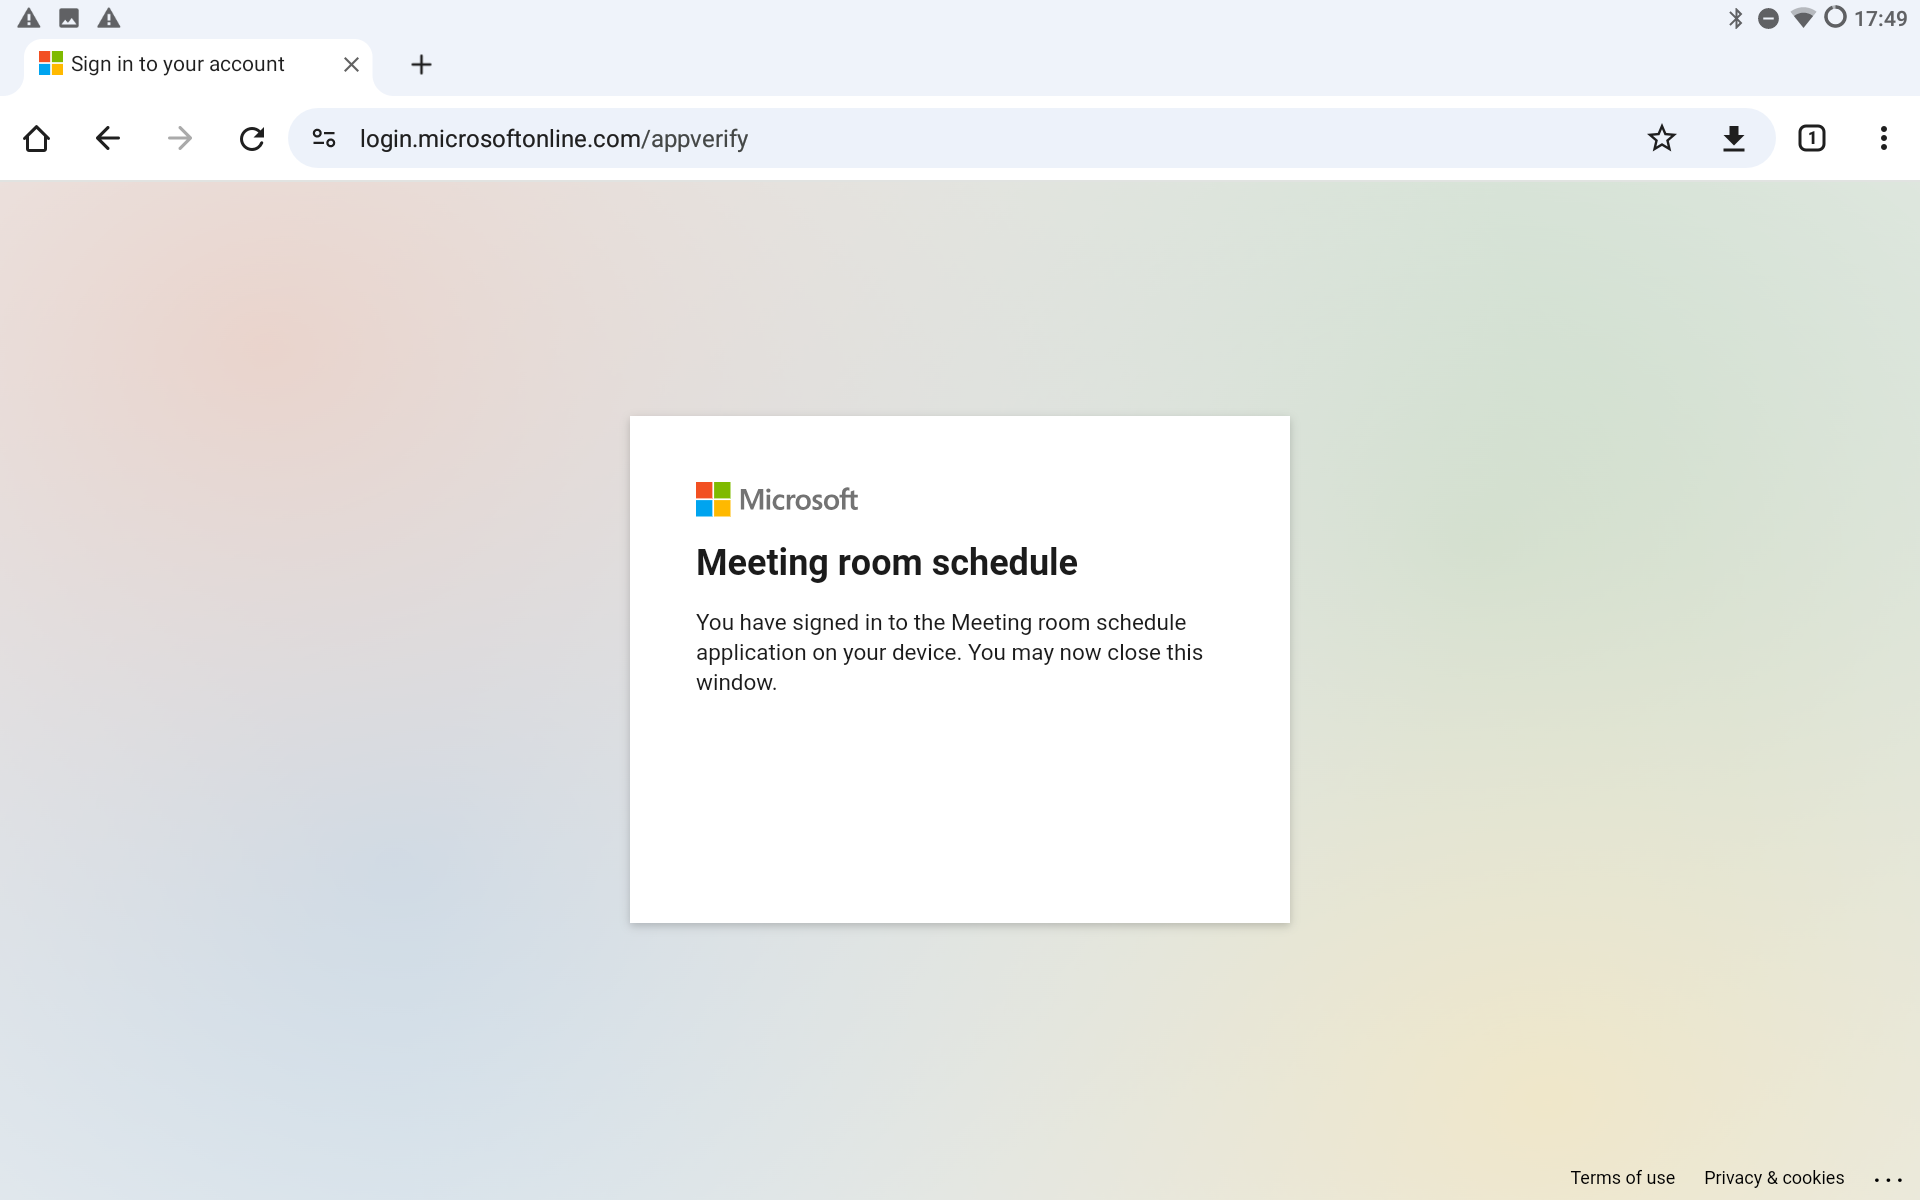Screen dimensions: 1920x1200
Task: Open a new tab with plus button
Action: coord(421,64)
